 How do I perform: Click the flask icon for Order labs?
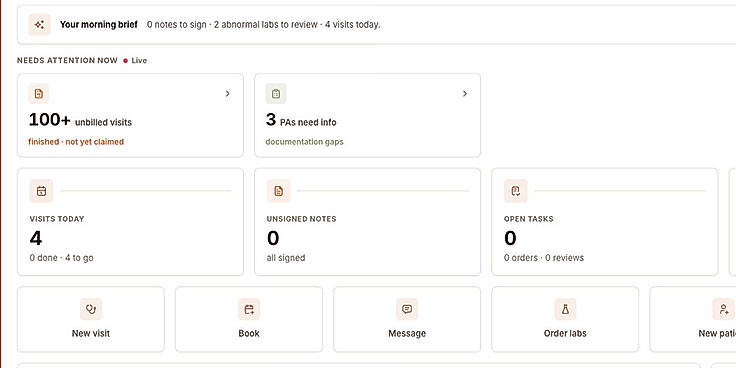(x=565, y=309)
